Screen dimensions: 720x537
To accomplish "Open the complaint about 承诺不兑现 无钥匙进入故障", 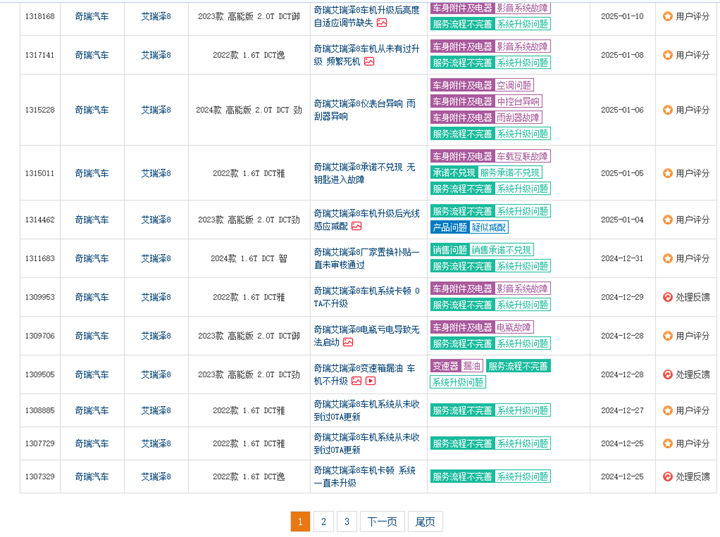I will click(x=365, y=173).
